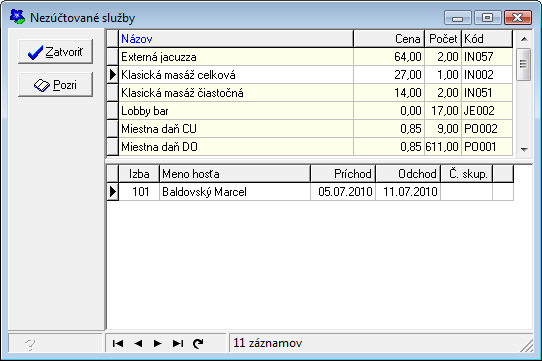Click the Izba column header

[139, 174]
